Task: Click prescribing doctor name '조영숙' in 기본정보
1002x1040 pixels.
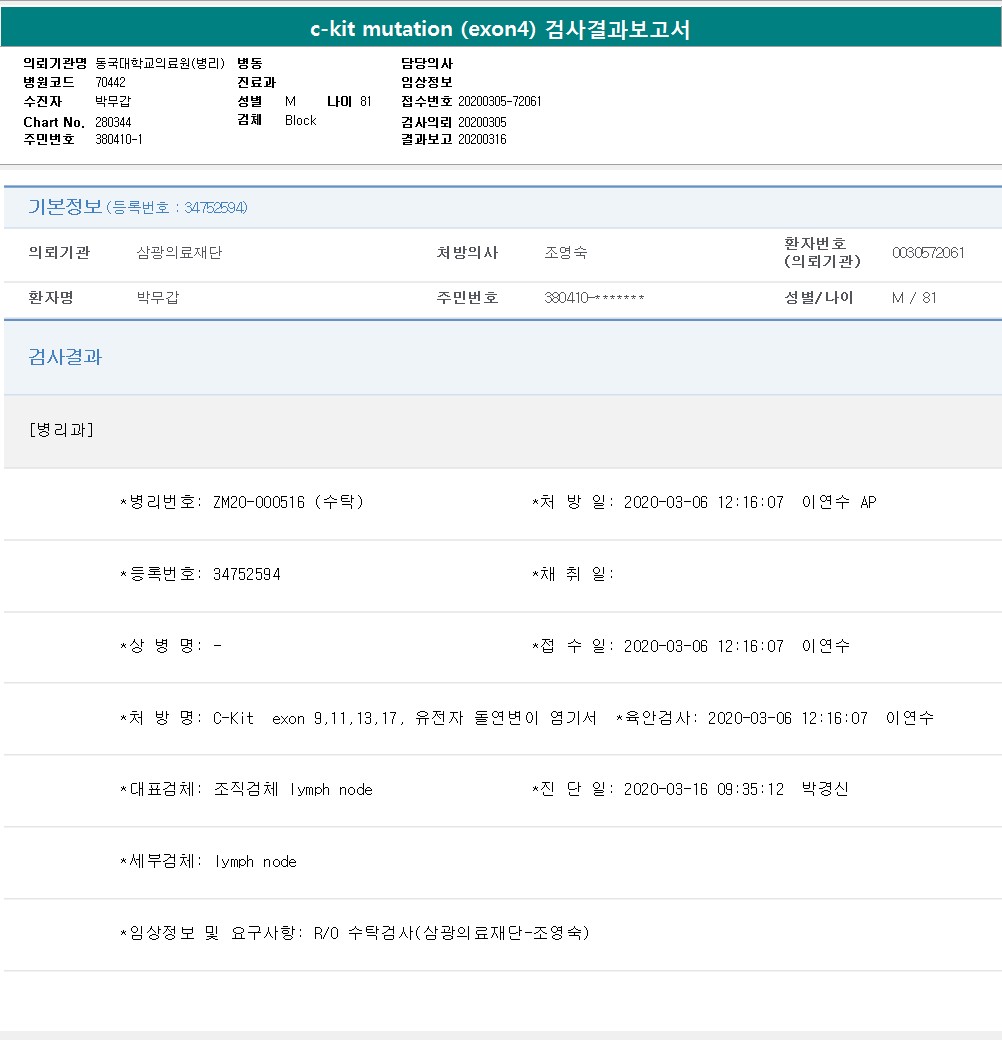Action: coord(566,253)
